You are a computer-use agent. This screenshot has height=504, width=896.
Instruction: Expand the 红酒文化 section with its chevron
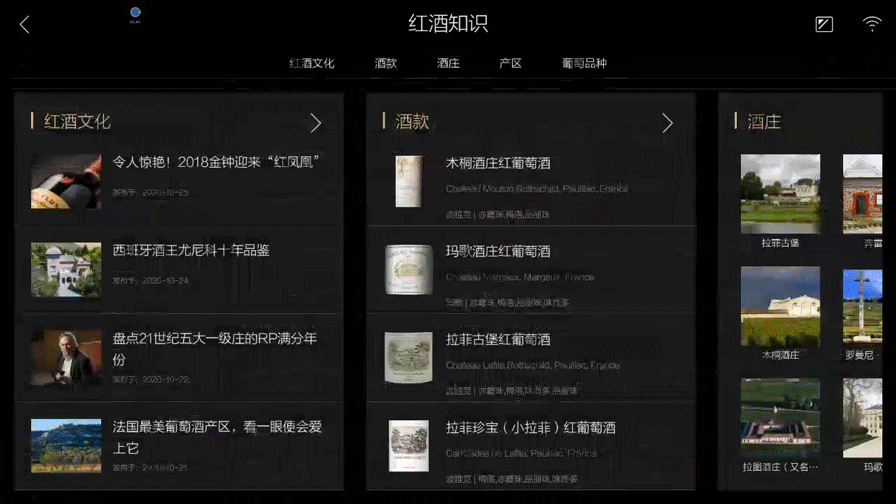(x=315, y=123)
